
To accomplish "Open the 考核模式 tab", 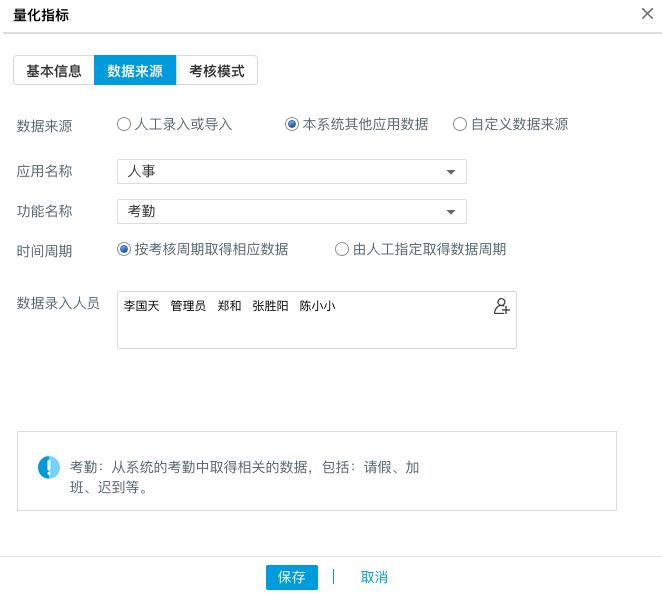I will click(217, 71).
